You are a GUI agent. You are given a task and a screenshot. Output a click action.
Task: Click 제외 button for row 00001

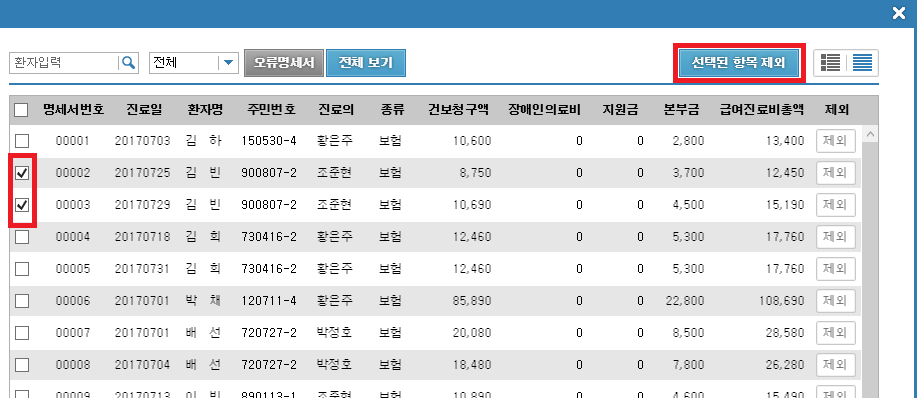click(x=836, y=141)
